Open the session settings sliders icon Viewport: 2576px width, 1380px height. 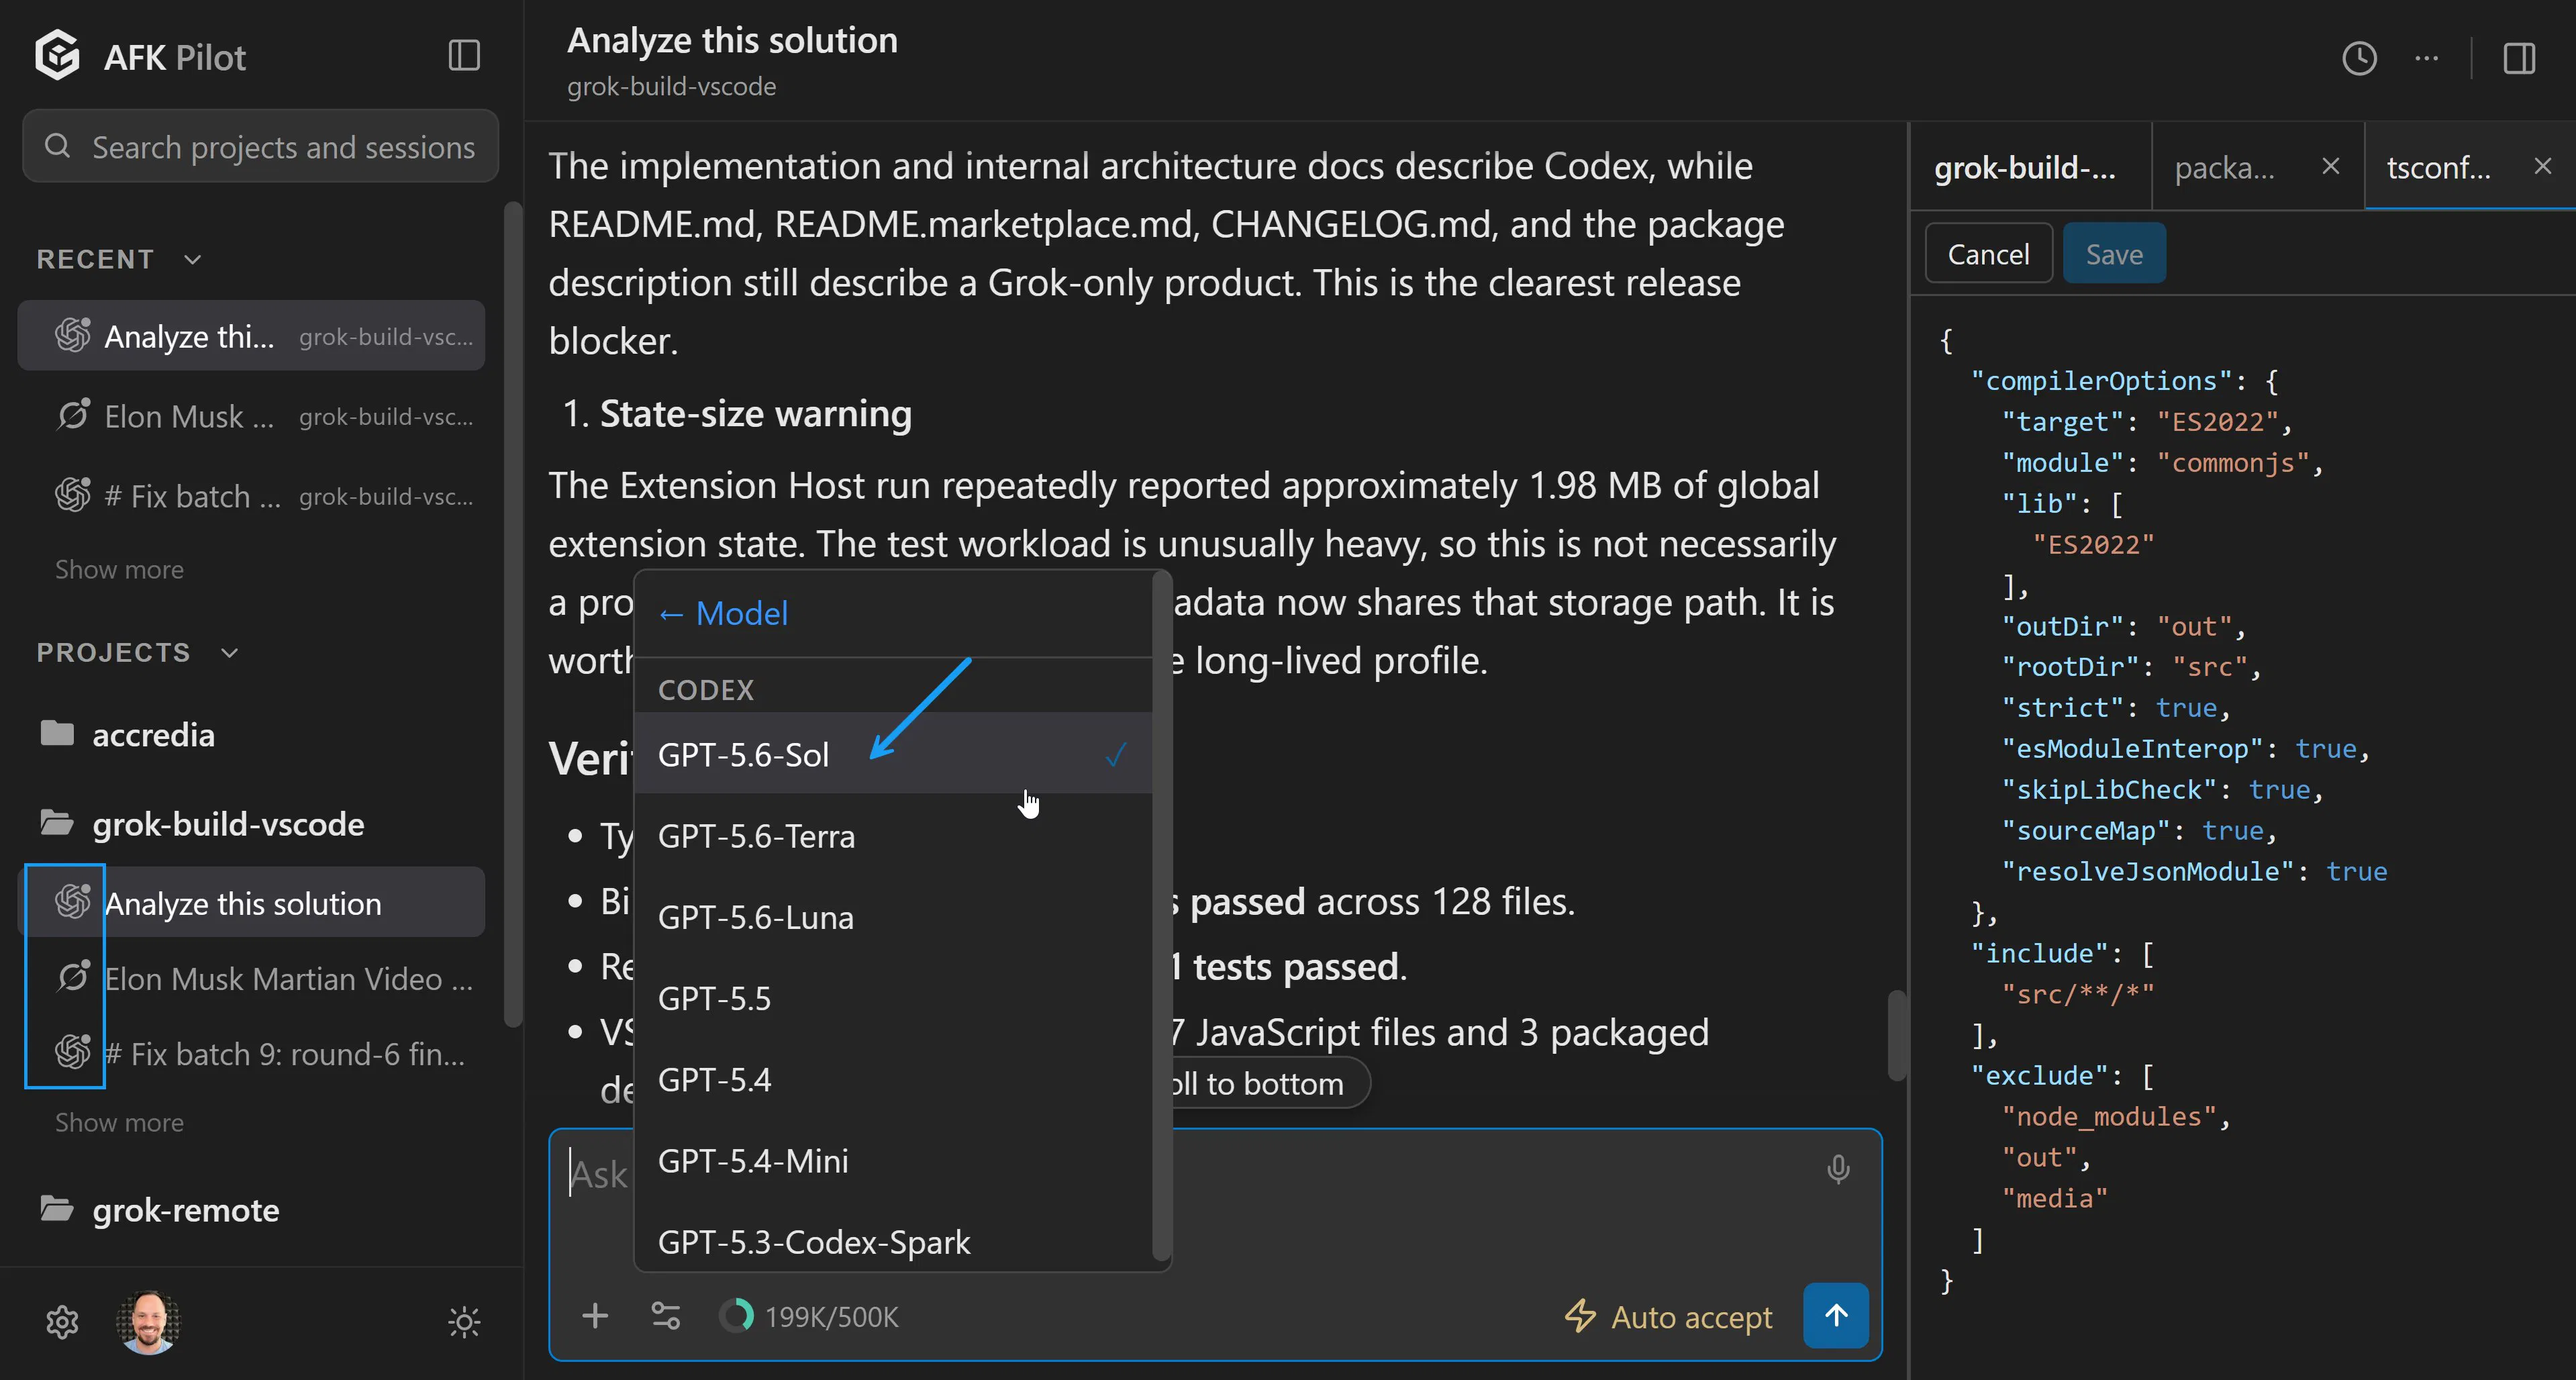click(666, 1316)
